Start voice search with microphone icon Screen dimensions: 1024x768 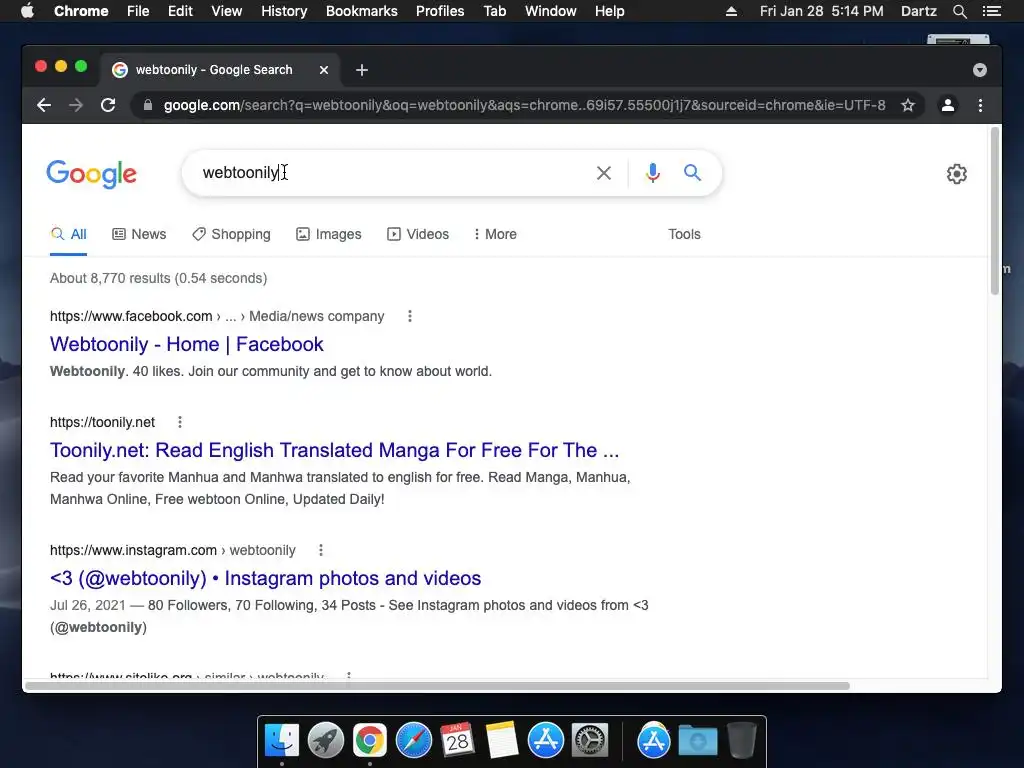pyautogui.click(x=652, y=173)
